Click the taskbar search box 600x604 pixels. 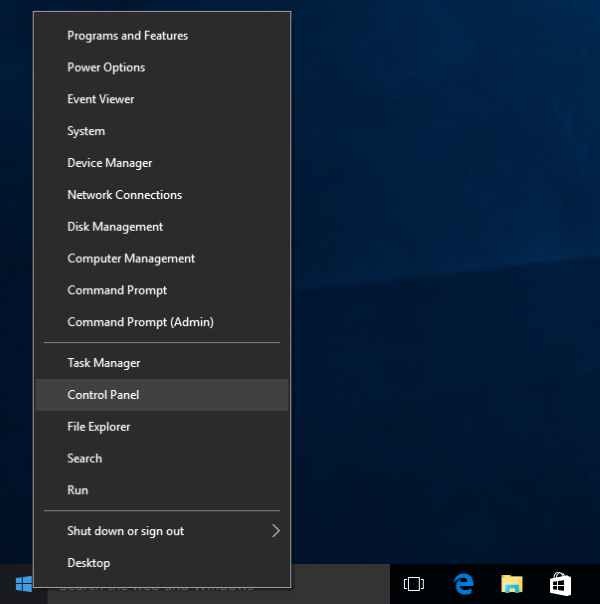click(x=340, y=585)
